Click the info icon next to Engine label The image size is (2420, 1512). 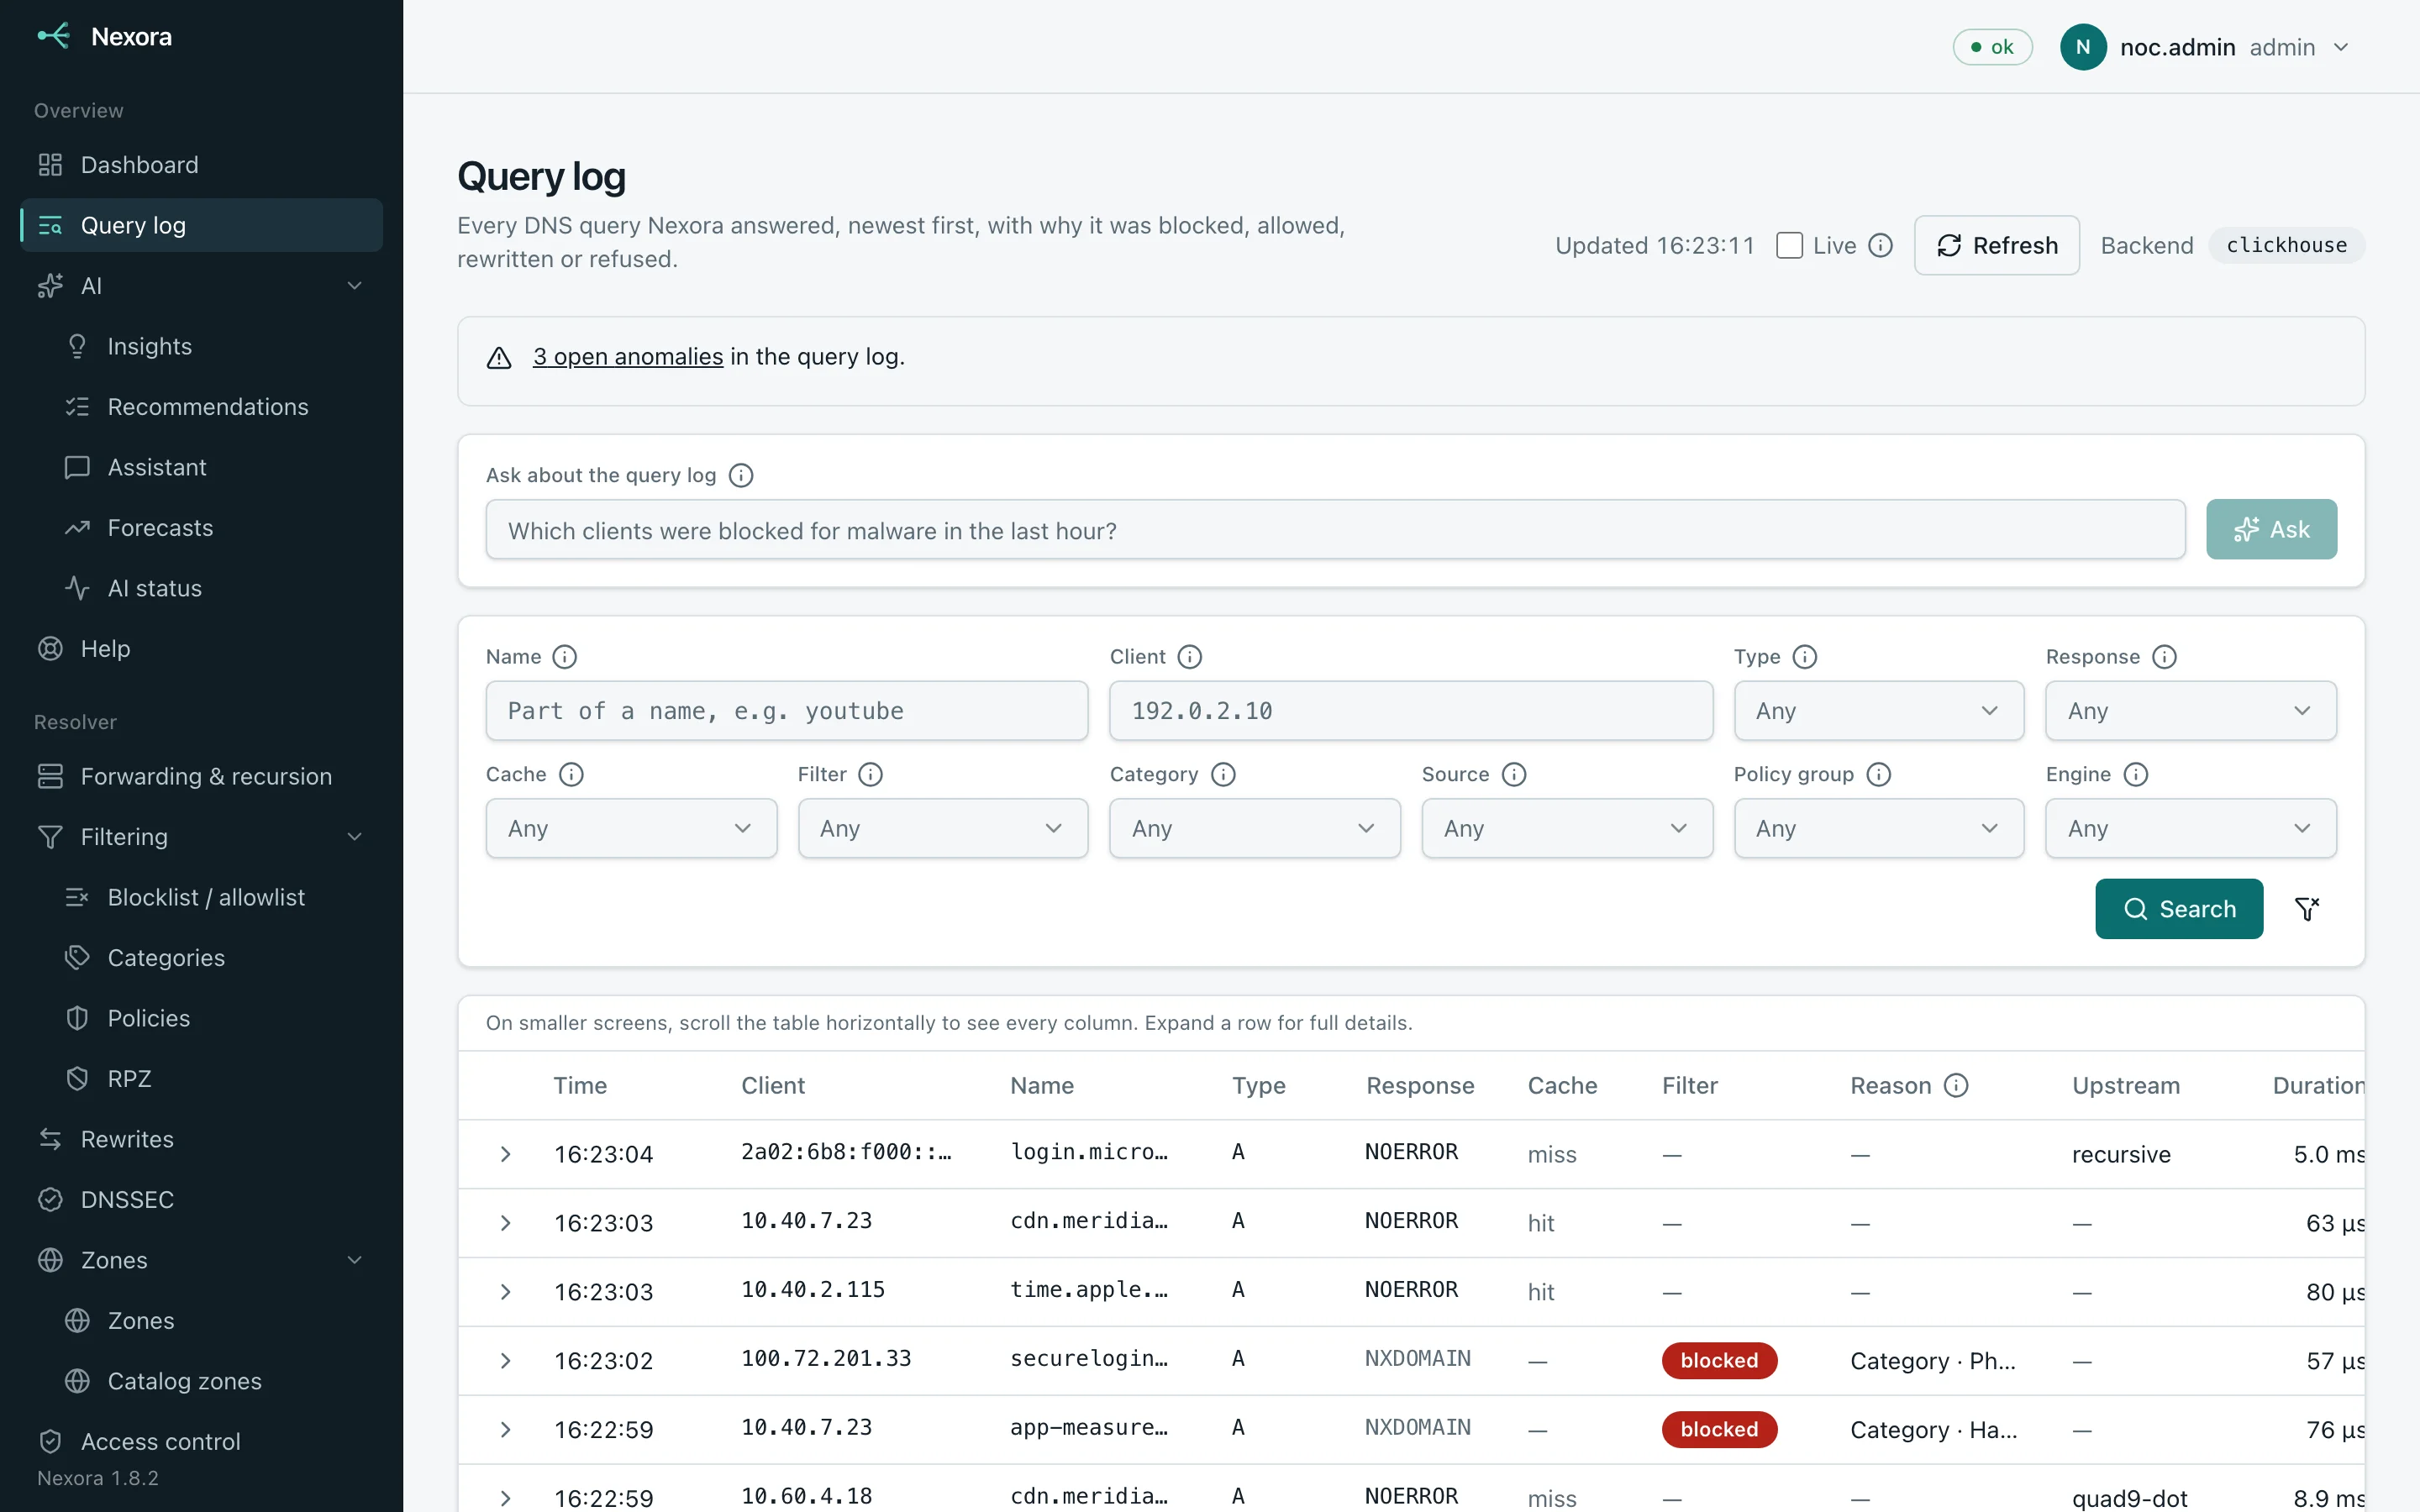pos(2136,774)
